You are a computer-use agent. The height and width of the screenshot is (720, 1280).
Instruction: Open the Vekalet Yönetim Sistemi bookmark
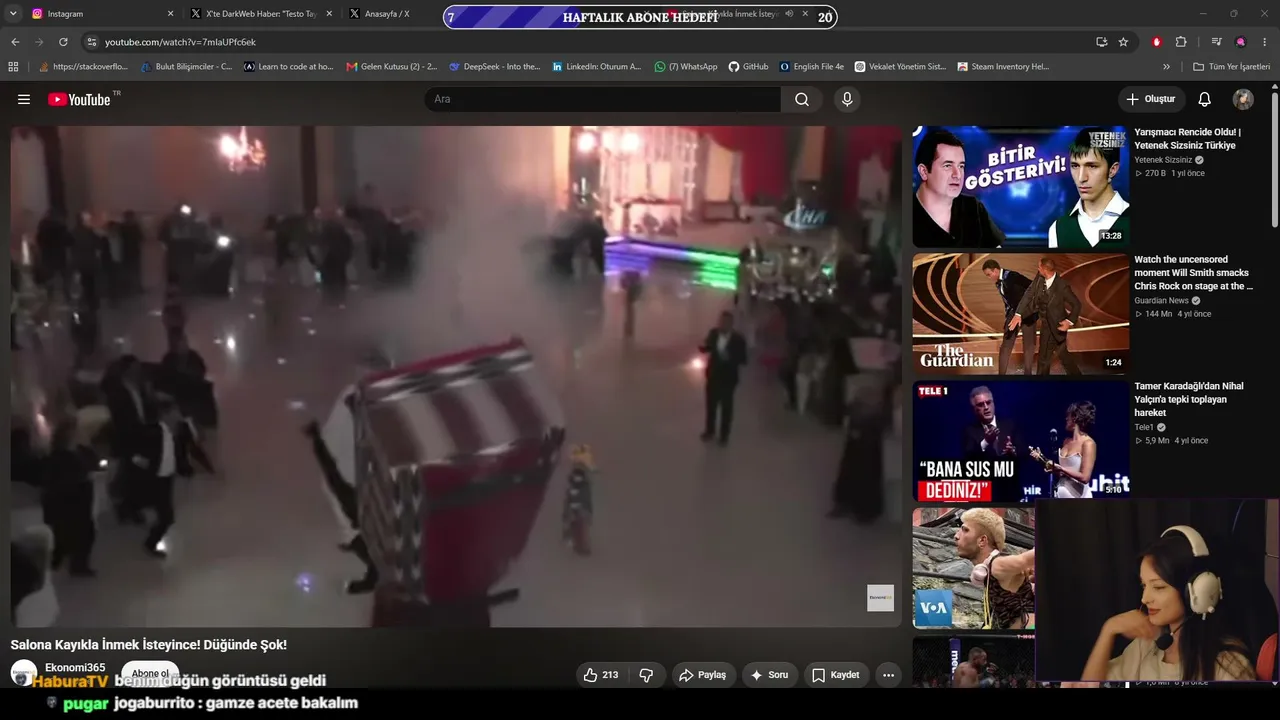900,67
